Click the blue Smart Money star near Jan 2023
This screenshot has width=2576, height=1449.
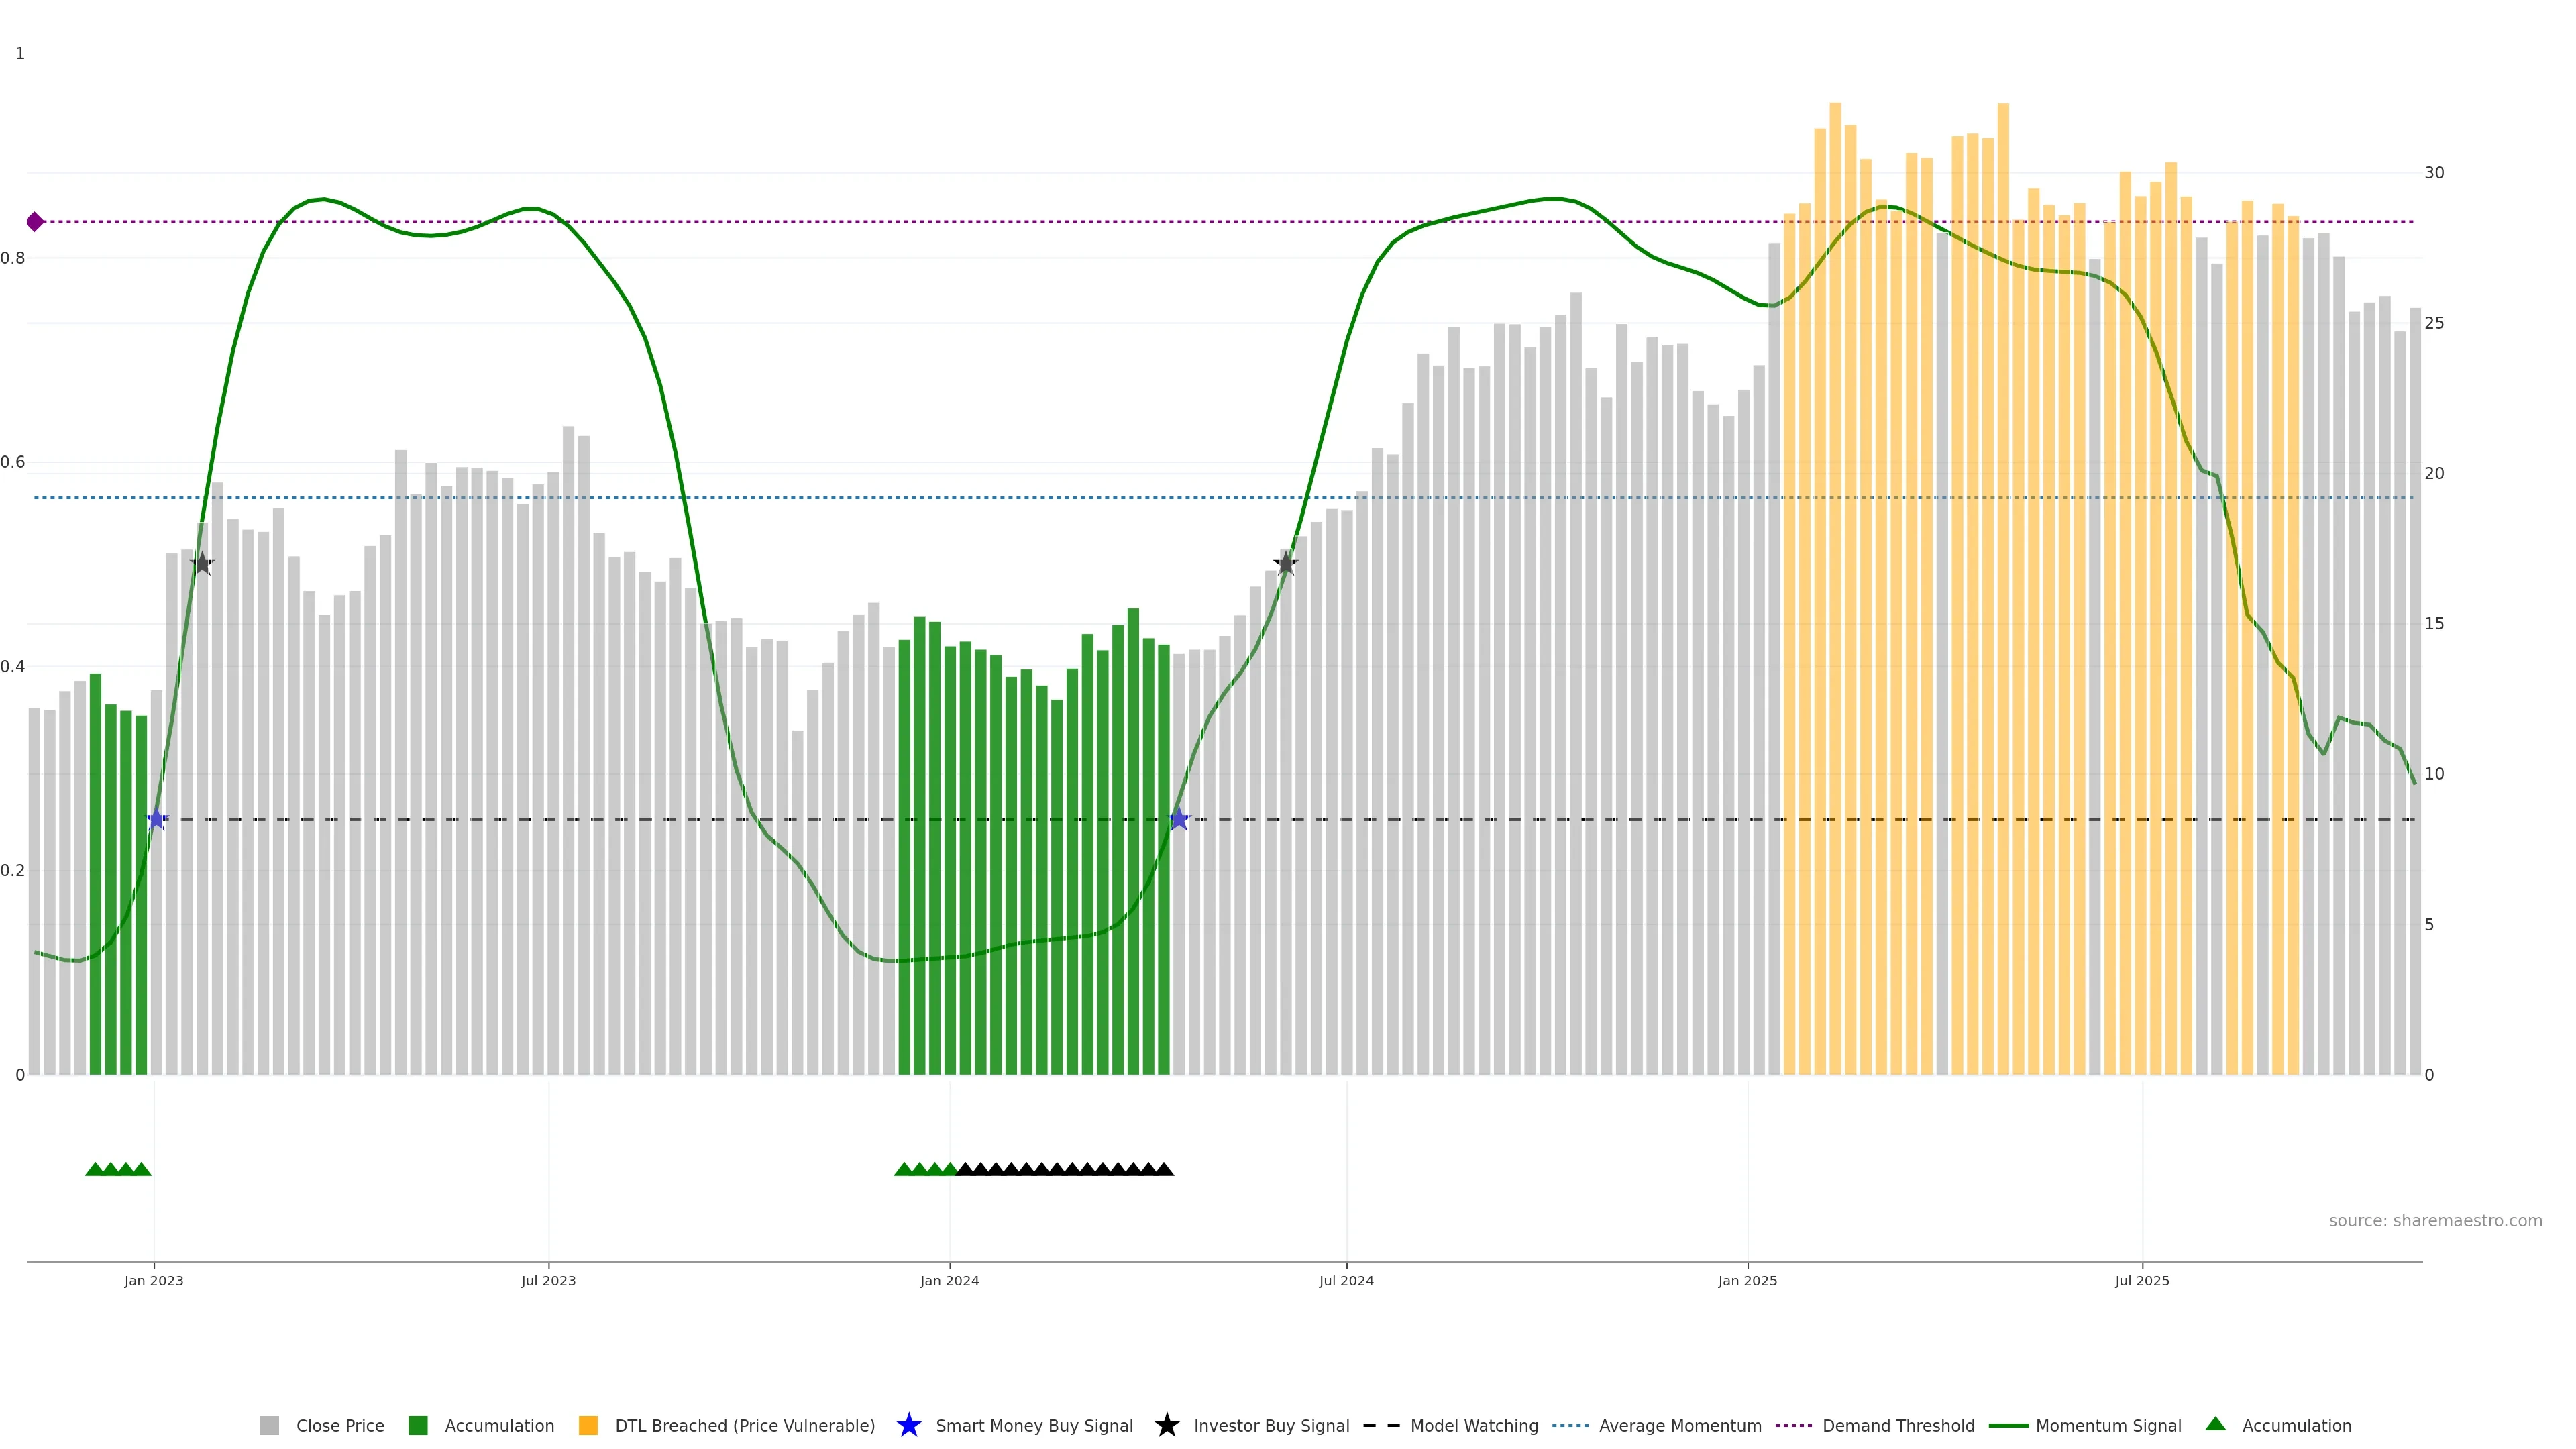tap(157, 819)
